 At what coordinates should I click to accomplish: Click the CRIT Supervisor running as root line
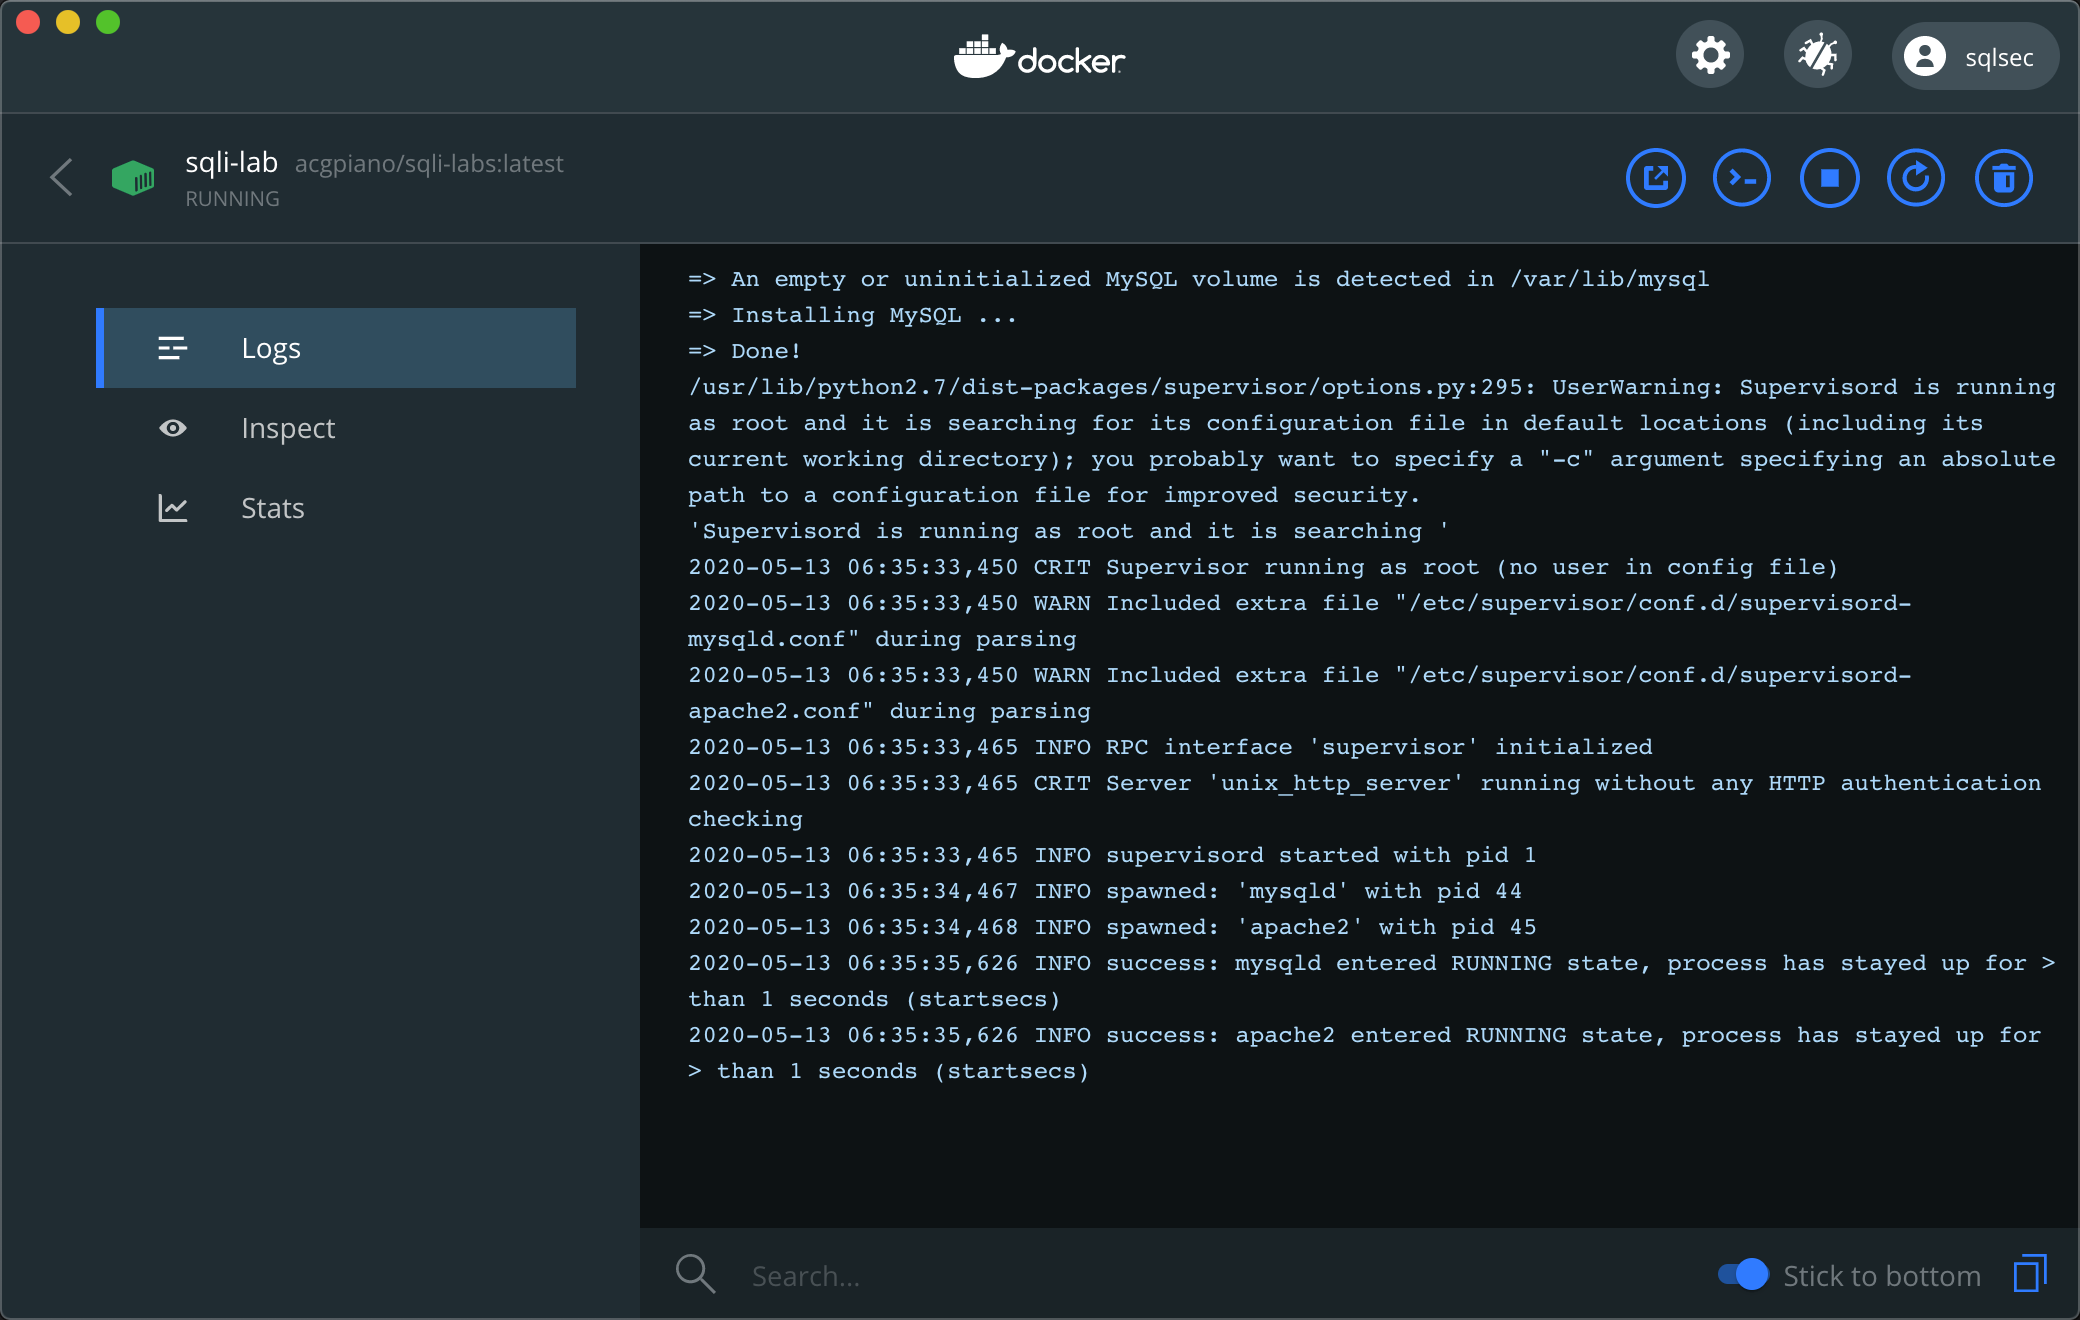[1263, 567]
